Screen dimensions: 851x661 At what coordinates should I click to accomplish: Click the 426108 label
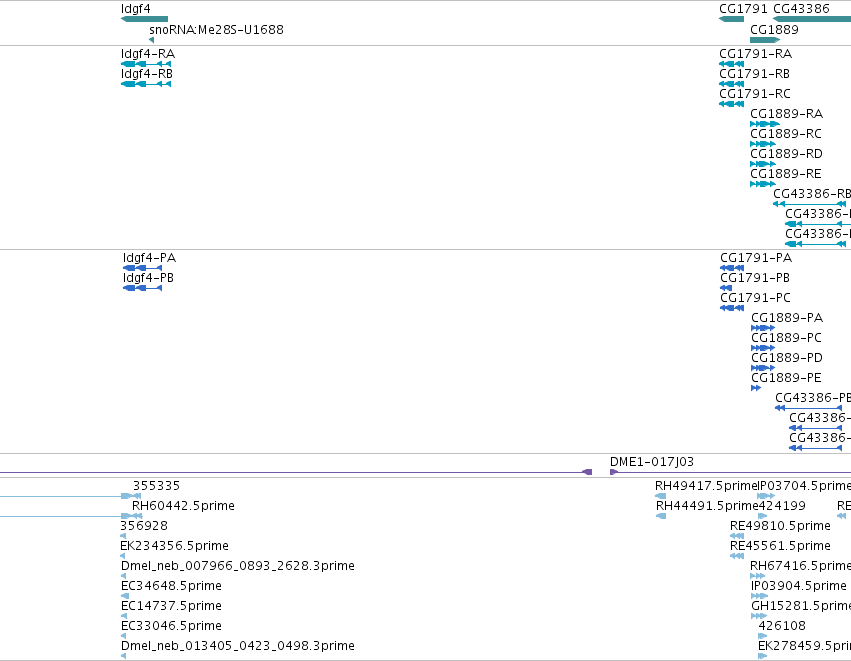pos(782,626)
